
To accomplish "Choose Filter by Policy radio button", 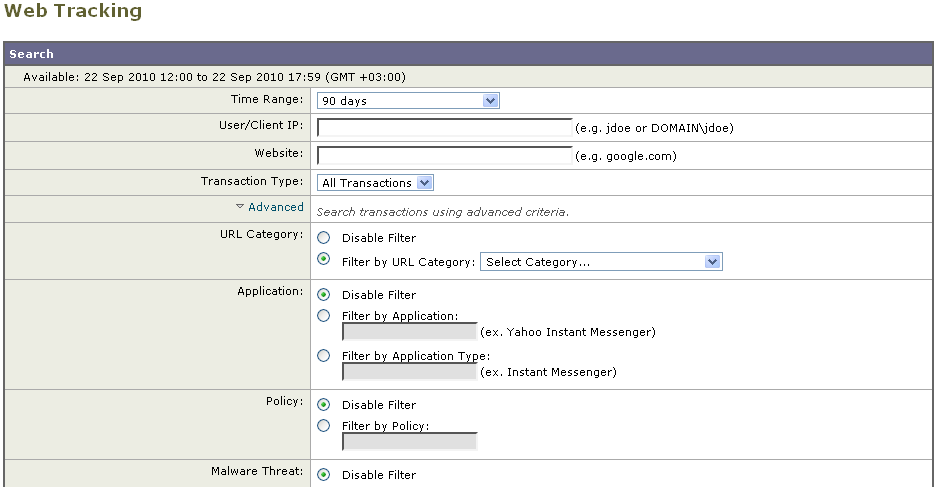I will coord(324,425).
